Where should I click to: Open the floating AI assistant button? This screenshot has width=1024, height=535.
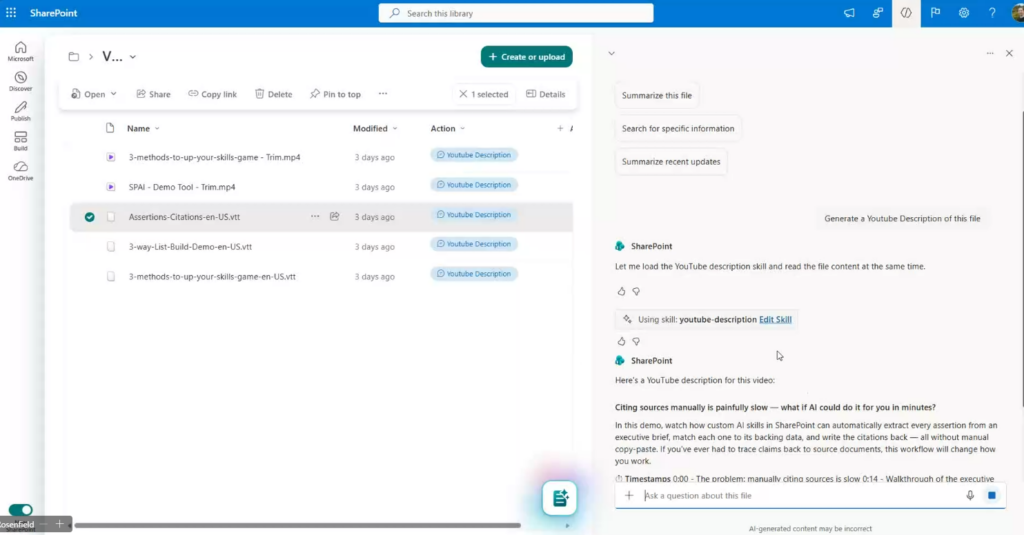[560, 498]
